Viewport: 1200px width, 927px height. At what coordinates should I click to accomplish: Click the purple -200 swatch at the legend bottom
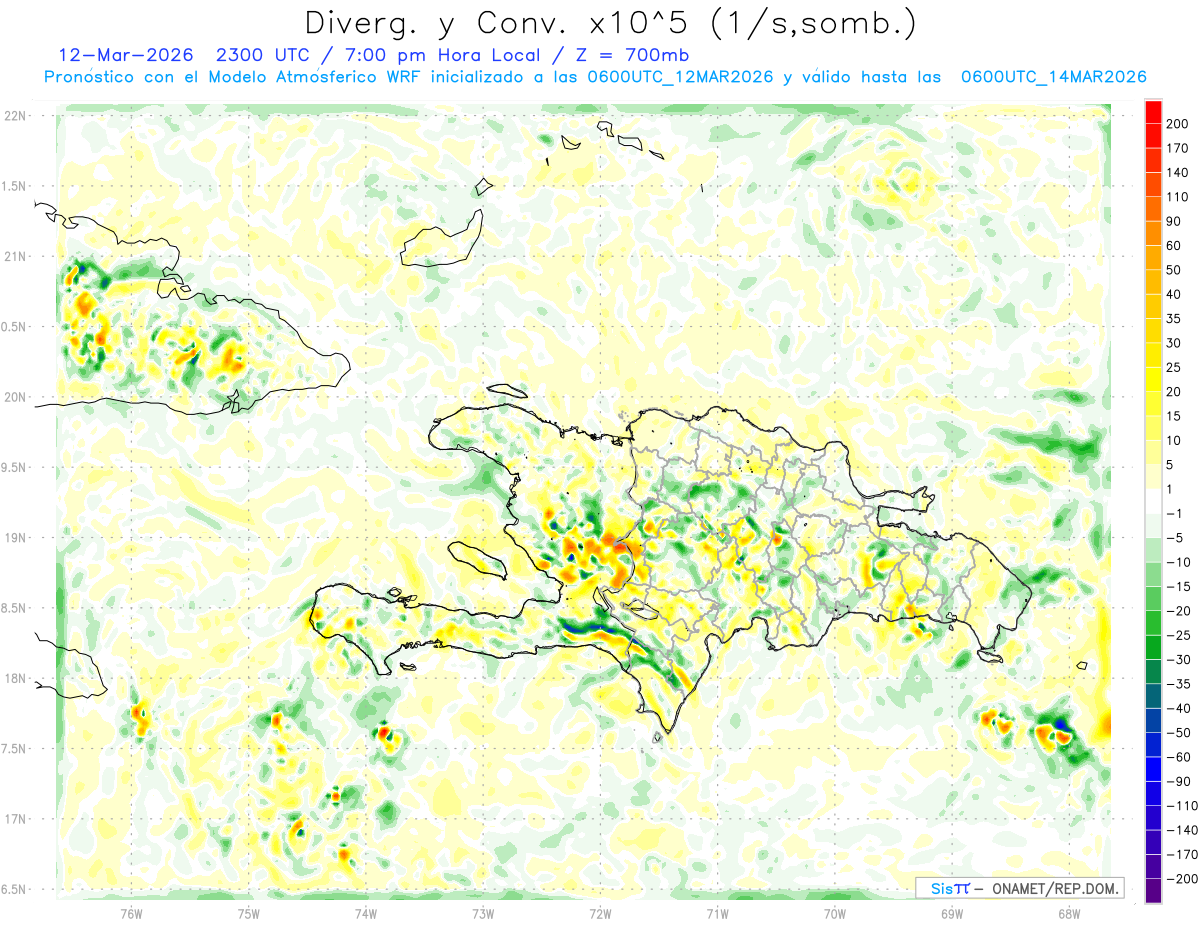[x=1153, y=890]
